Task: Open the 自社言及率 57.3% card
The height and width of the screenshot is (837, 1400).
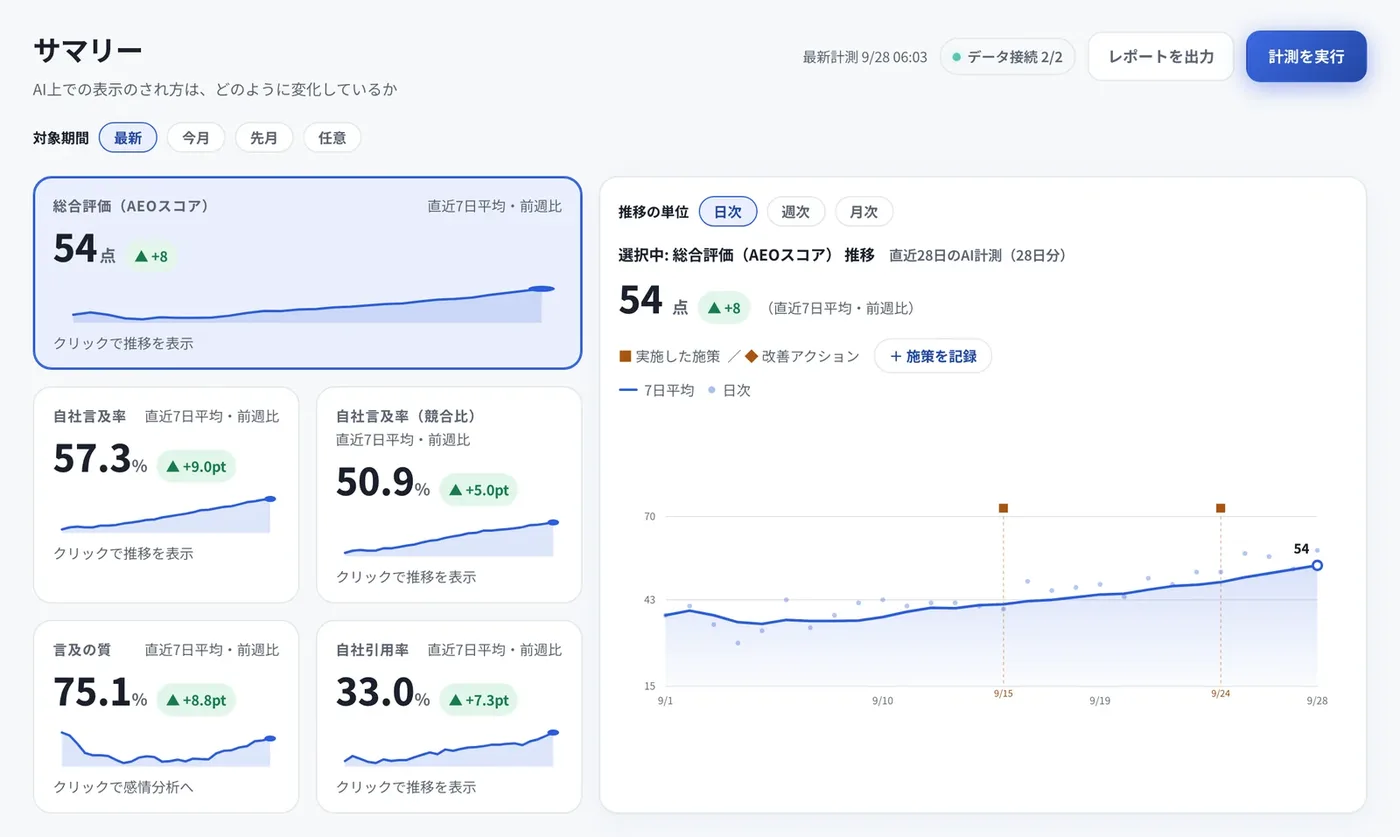Action: point(166,495)
